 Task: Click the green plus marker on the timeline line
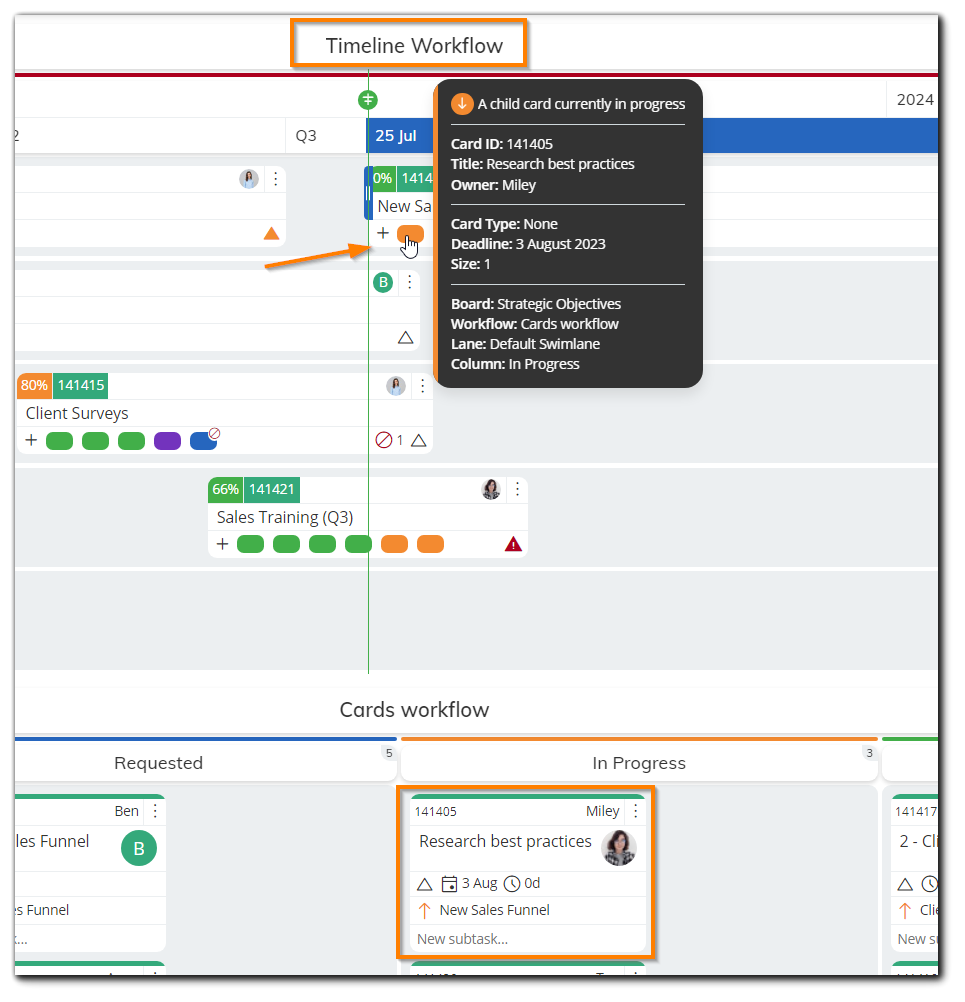click(x=368, y=100)
